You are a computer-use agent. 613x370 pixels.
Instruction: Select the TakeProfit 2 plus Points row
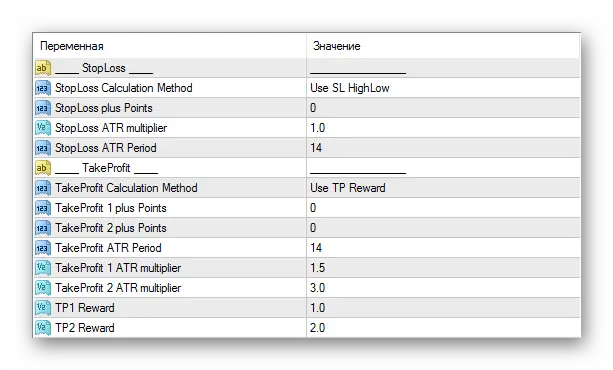[x=307, y=228]
